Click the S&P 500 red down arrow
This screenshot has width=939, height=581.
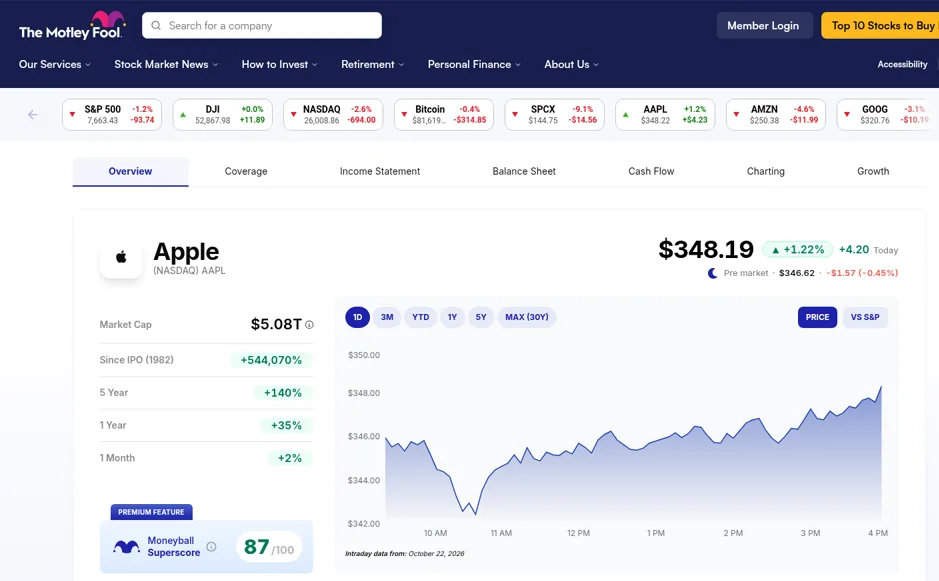pyautogui.click(x=72, y=114)
